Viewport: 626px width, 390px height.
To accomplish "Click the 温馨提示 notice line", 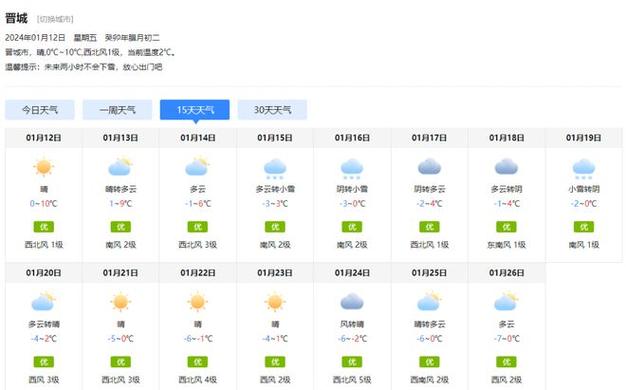I will point(83,67).
